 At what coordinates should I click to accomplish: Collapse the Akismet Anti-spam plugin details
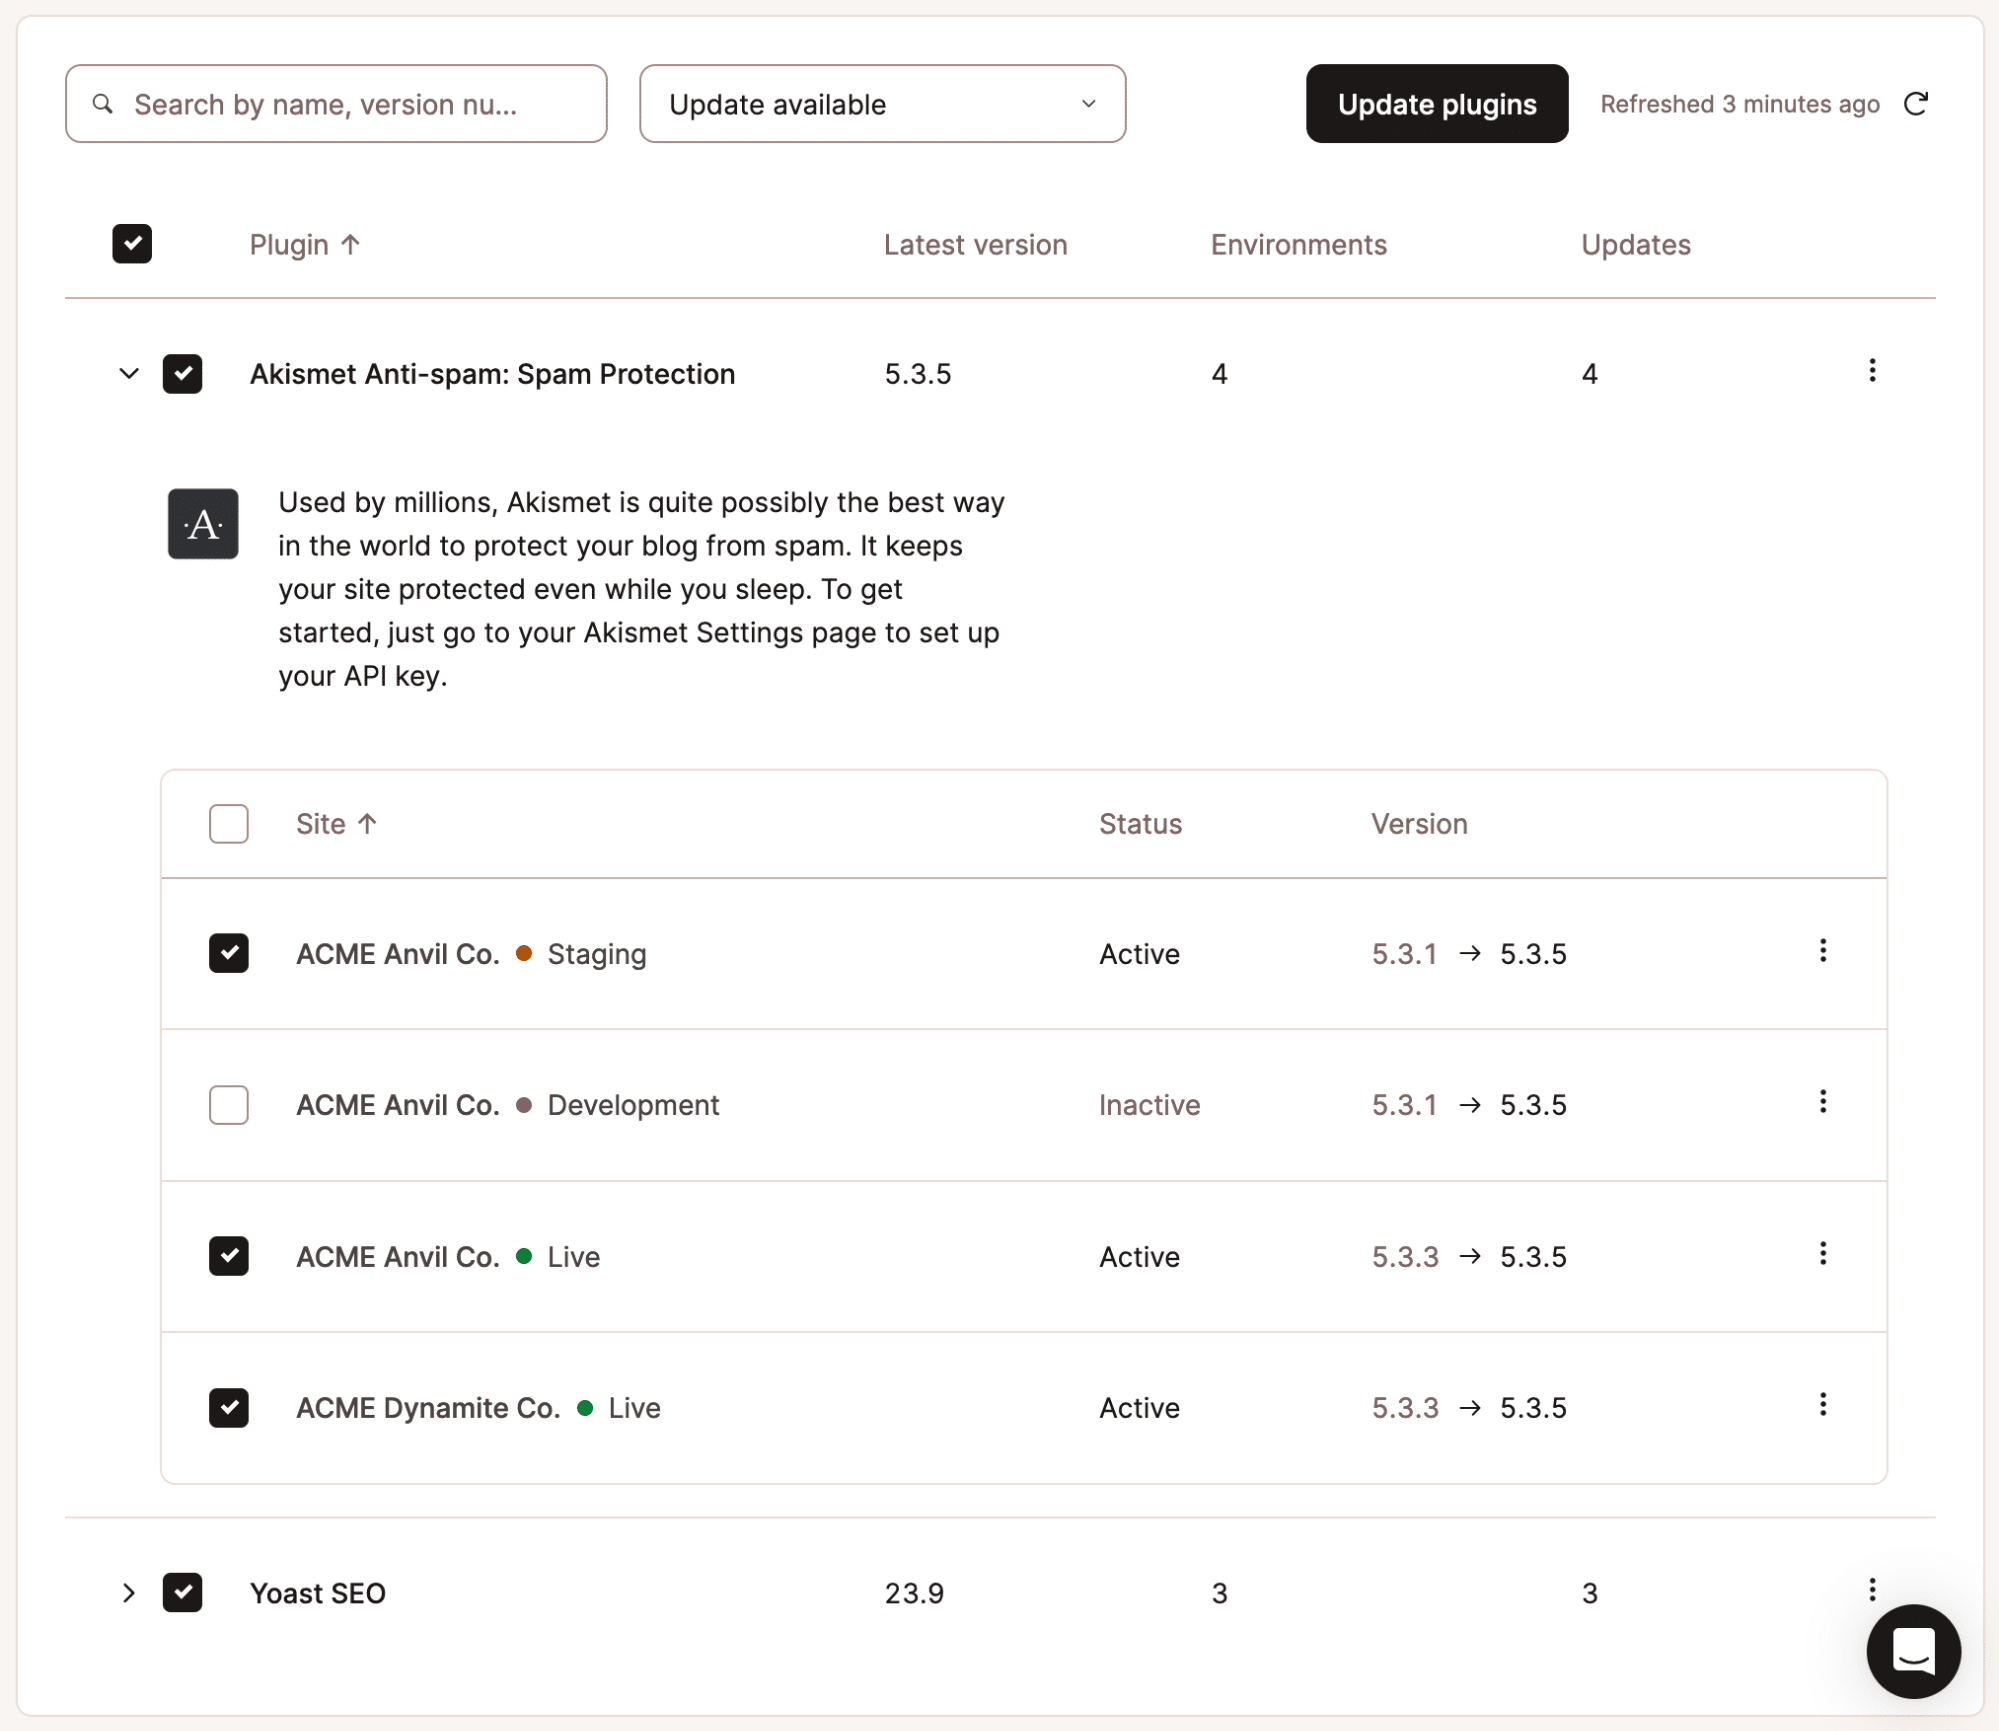(129, 373)
